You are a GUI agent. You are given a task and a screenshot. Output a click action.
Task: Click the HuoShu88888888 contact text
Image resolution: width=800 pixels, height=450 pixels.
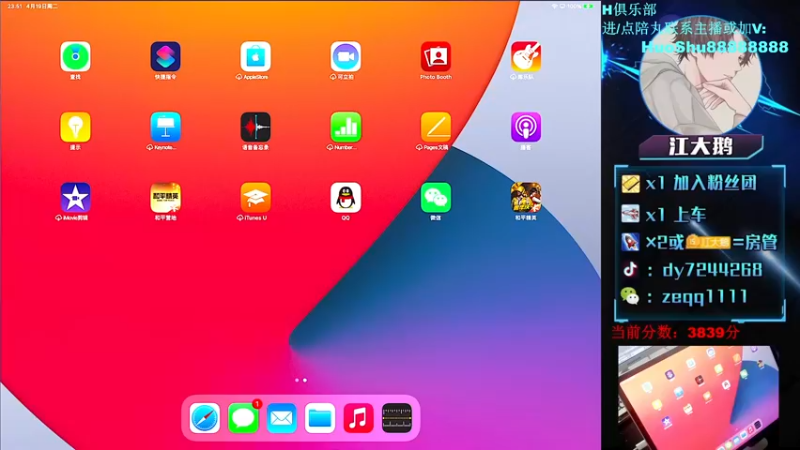pyautogui.click(x=715, y=47)
